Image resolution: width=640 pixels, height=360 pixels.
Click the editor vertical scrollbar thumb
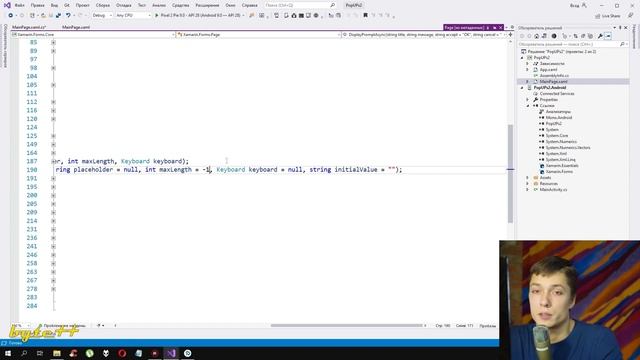coord(510,173)
